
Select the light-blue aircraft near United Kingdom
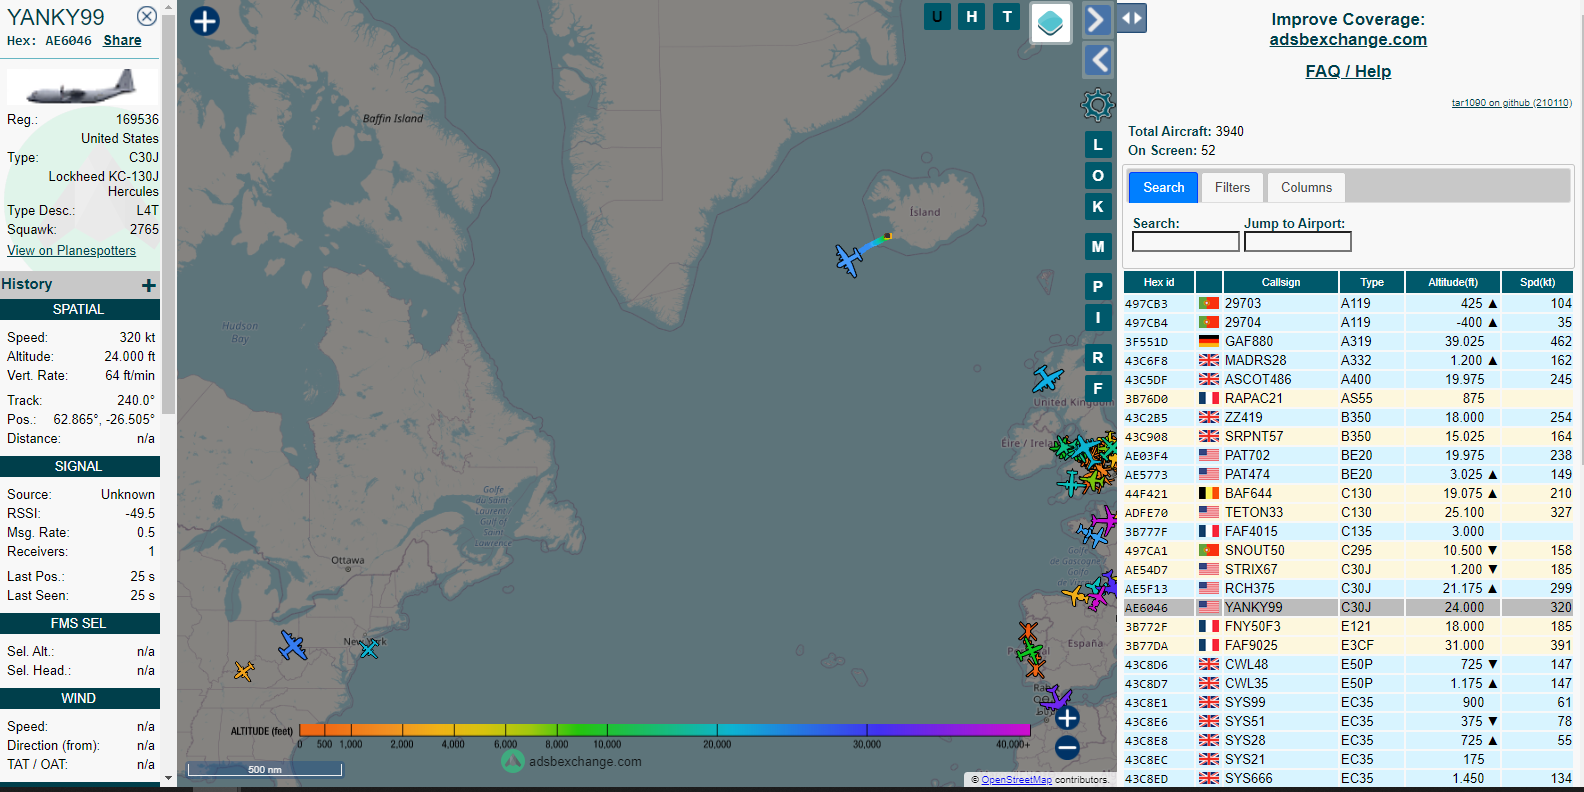(1047, 379)
